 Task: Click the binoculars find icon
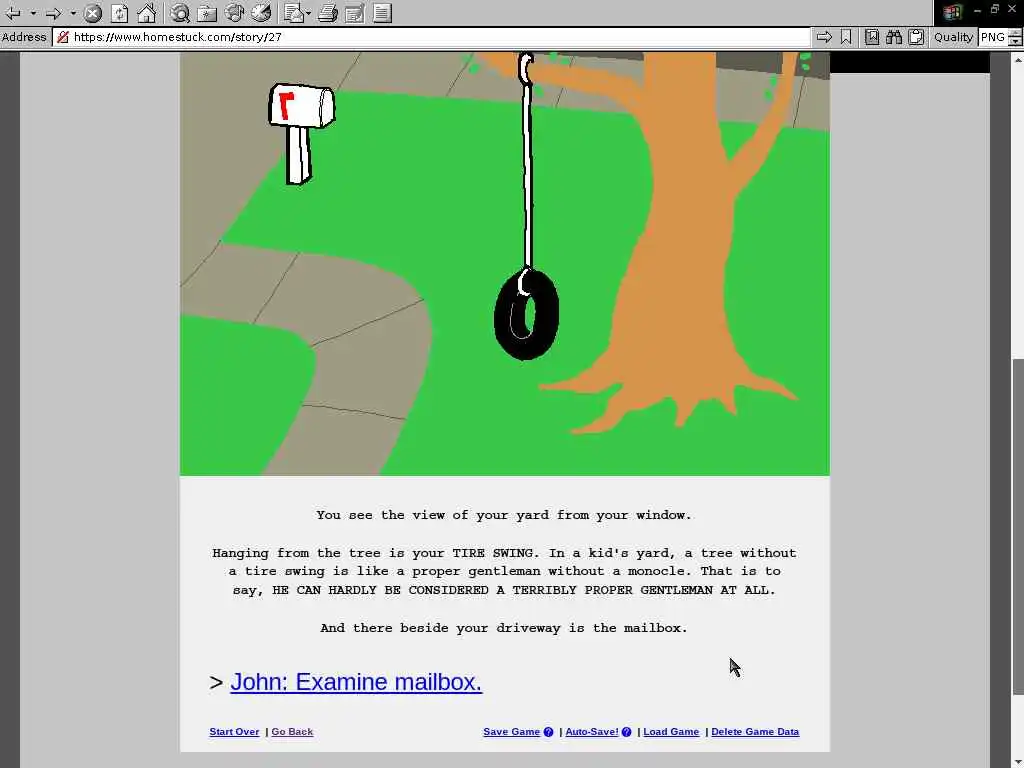(x=894, y=37)
